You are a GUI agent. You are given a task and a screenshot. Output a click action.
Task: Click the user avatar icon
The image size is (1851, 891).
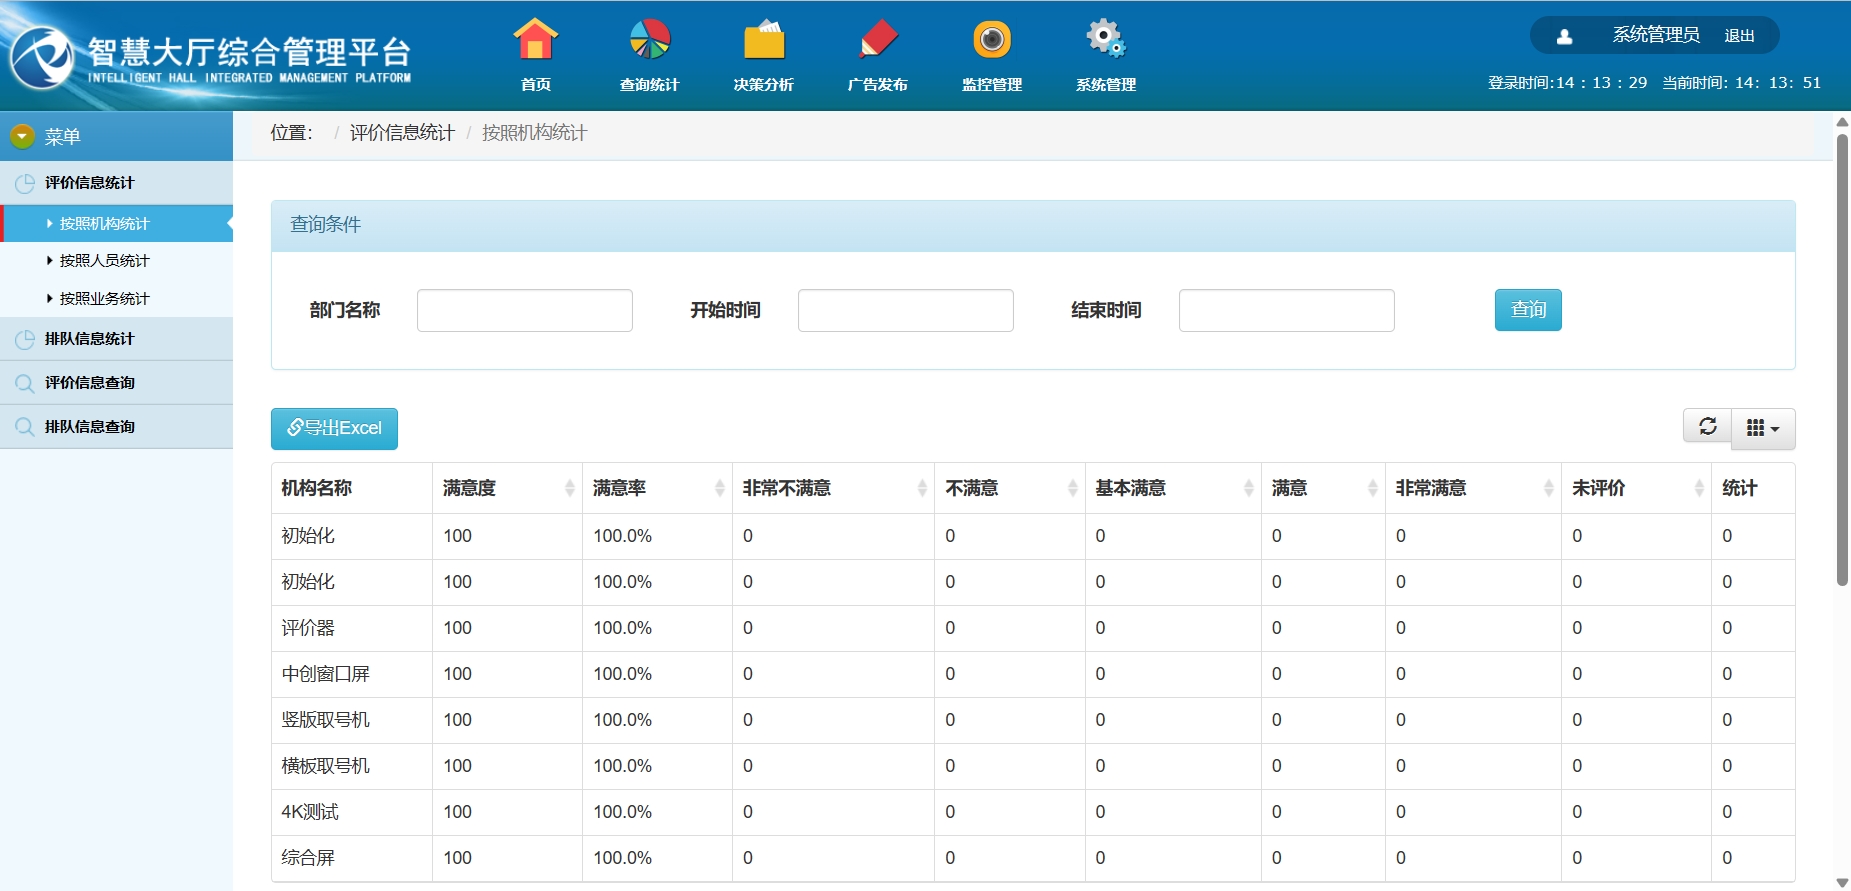click(x=1565, y=37)
